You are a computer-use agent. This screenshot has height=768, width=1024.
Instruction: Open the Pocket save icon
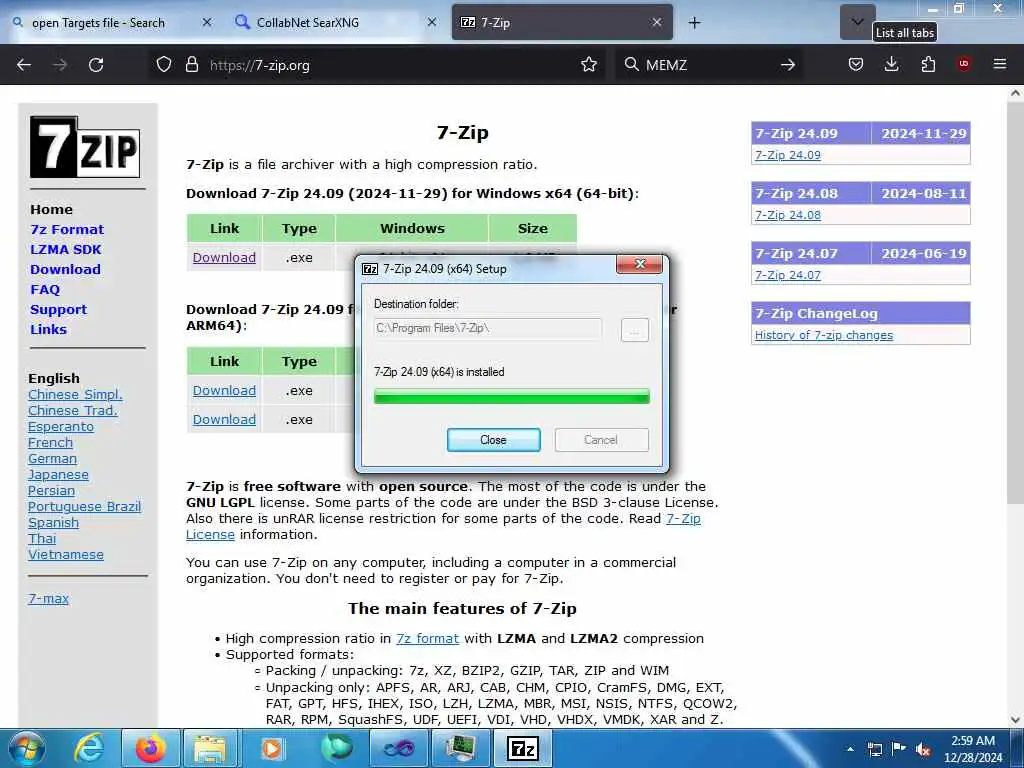click(x=856, y=64)
